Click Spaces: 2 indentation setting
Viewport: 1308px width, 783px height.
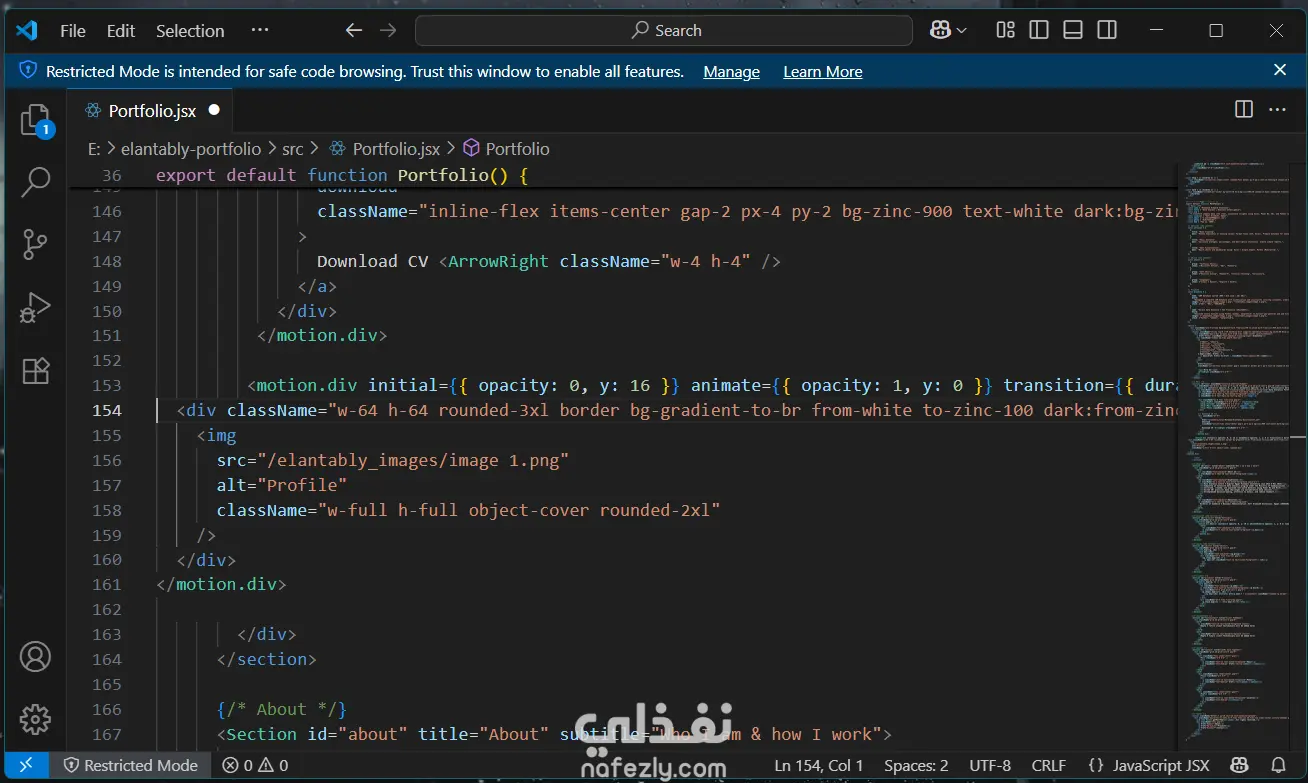coord(916,765)
